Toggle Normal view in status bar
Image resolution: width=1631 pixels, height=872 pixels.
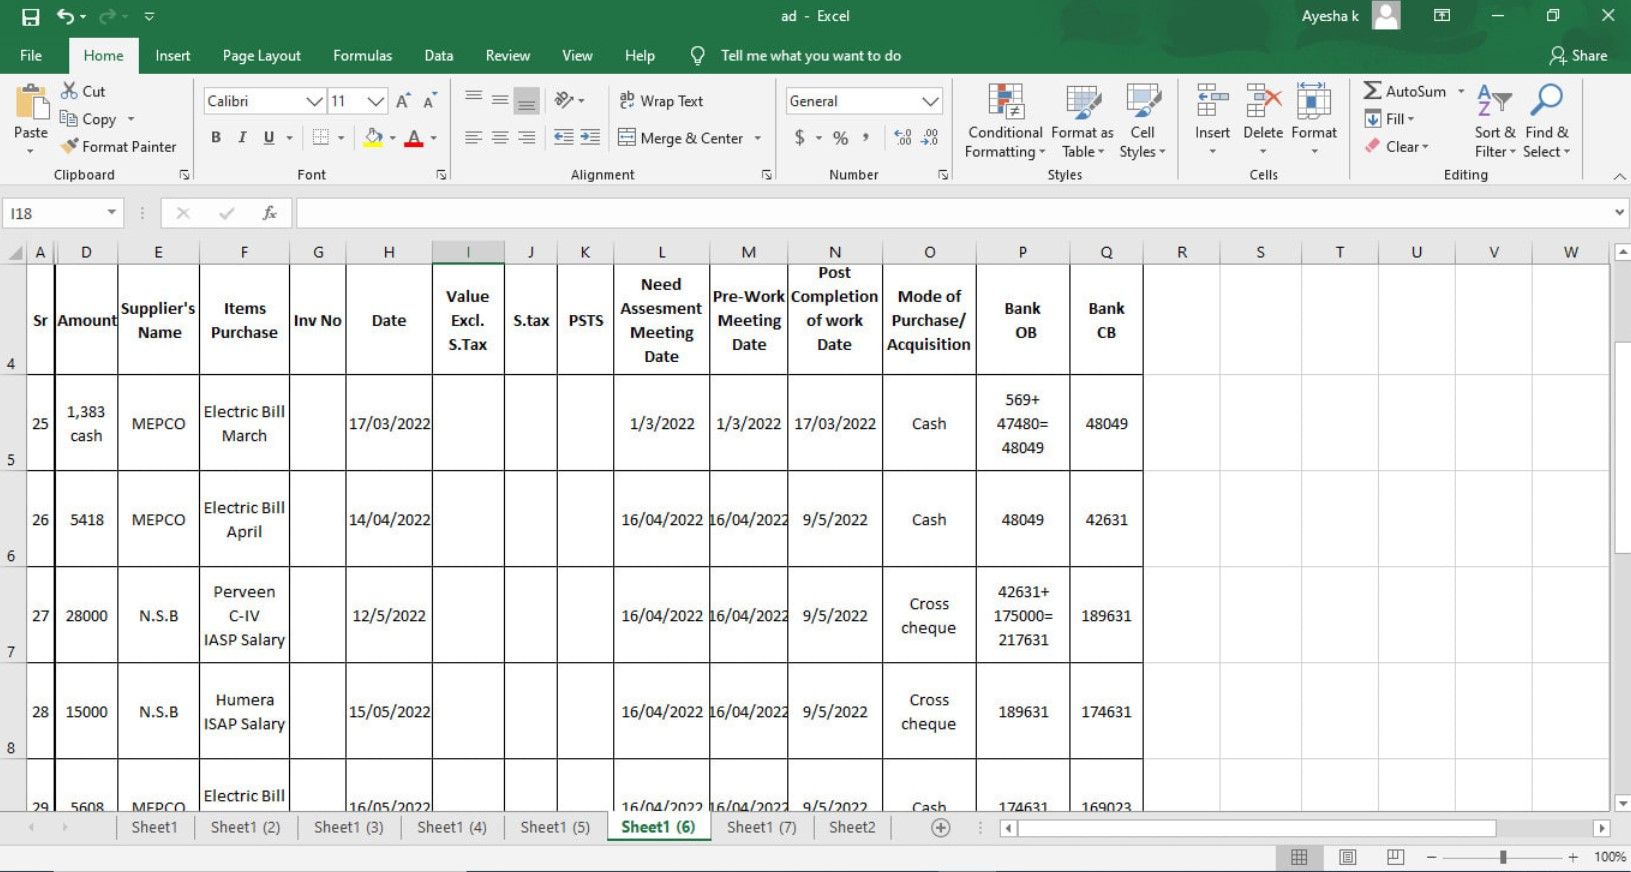pos(1299,857)
